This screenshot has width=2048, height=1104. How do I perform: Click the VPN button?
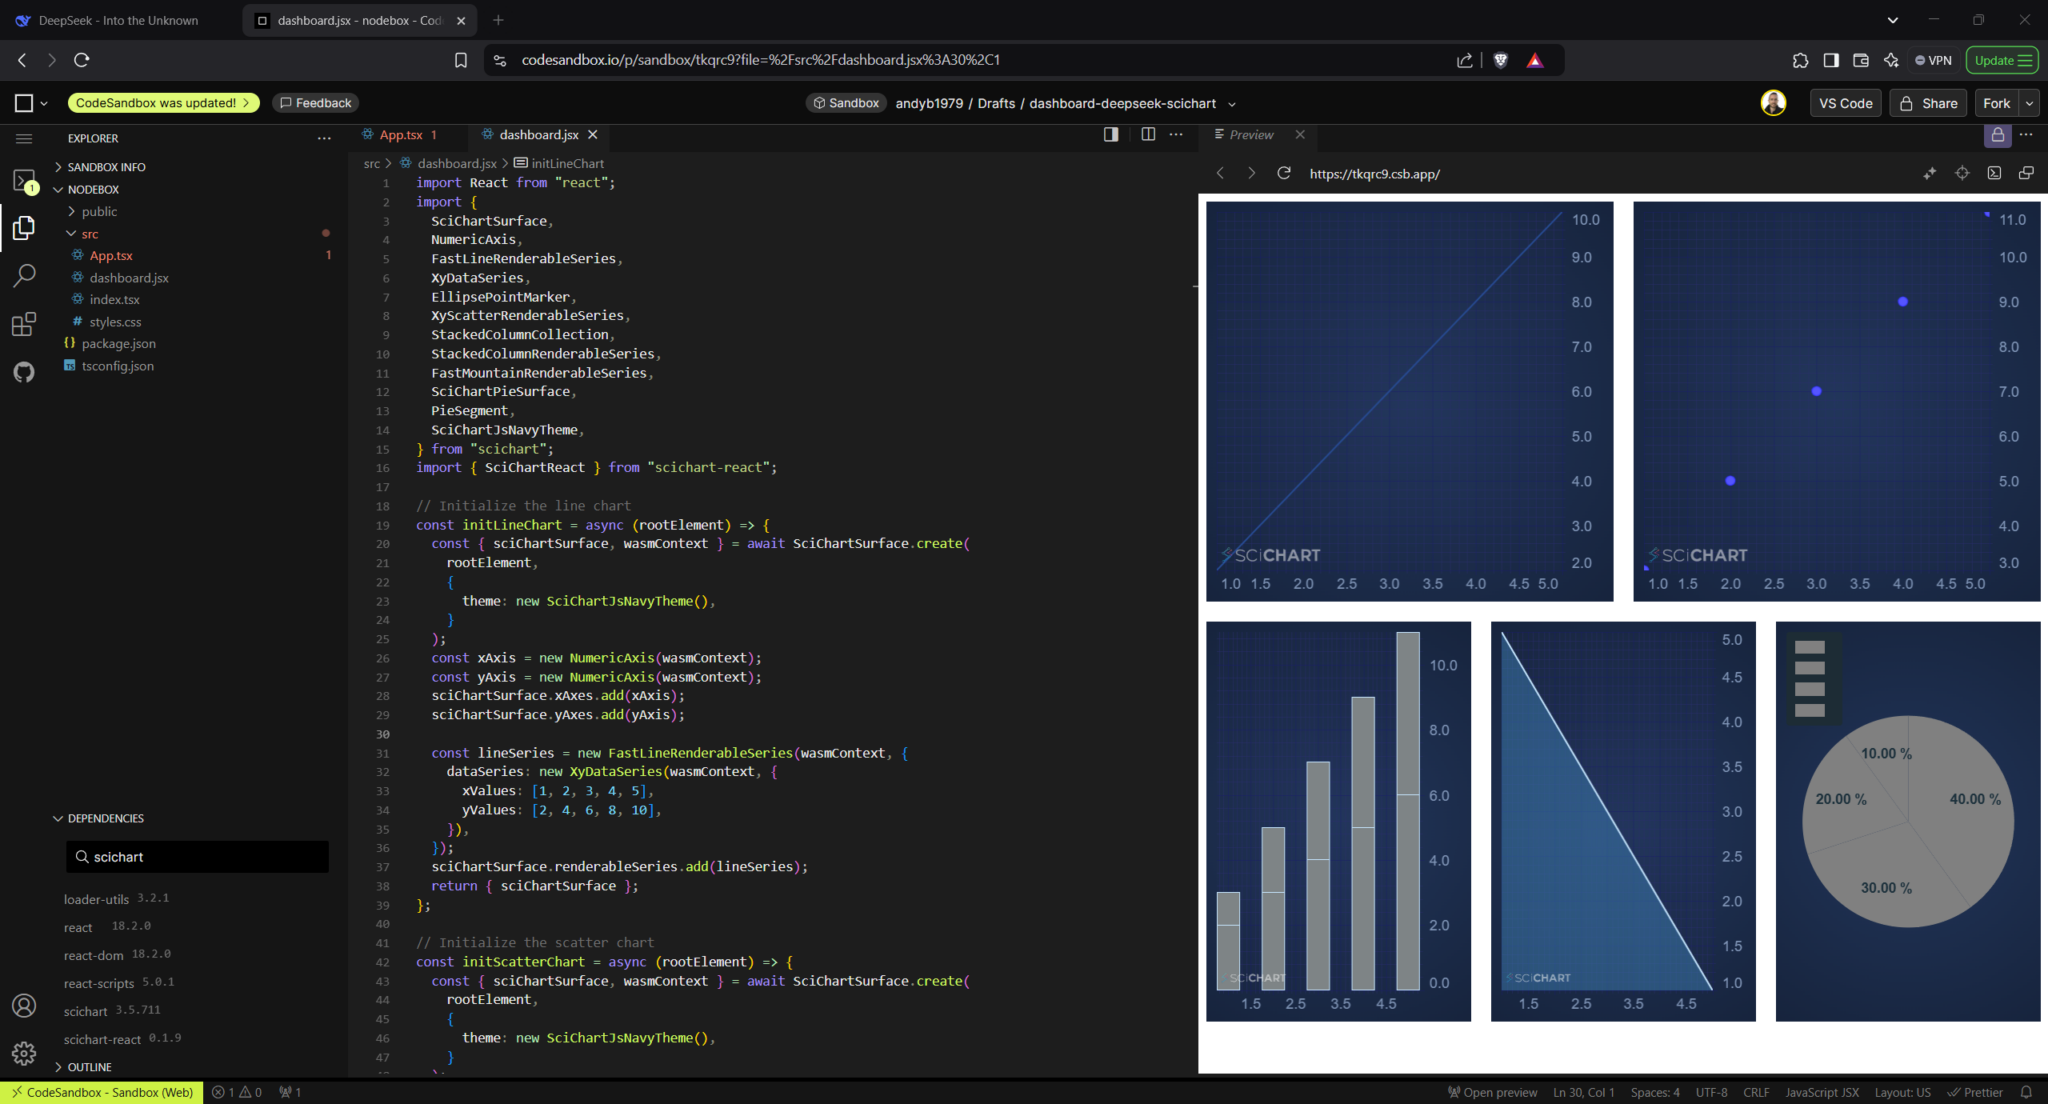click(1933, 60)
